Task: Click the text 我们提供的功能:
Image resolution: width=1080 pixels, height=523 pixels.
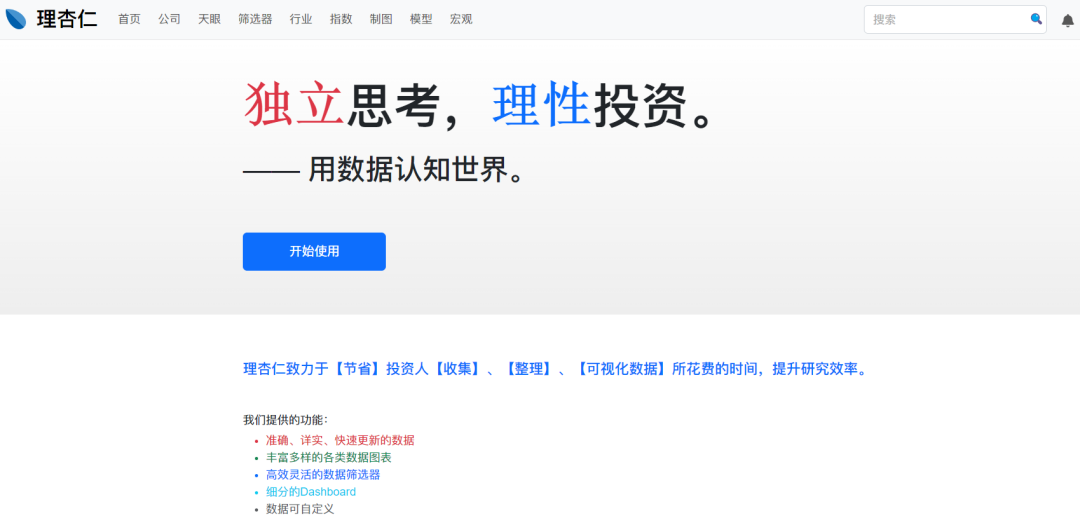Action: [286, 420]
